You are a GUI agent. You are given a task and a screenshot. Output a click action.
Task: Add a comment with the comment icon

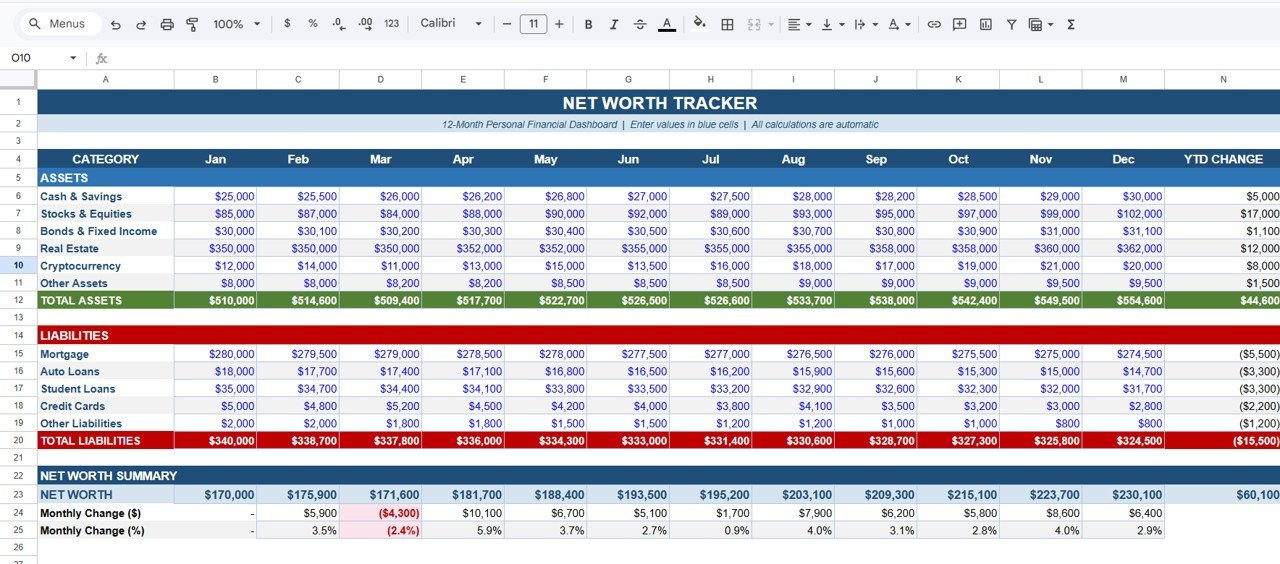click(x=960, y=24)
